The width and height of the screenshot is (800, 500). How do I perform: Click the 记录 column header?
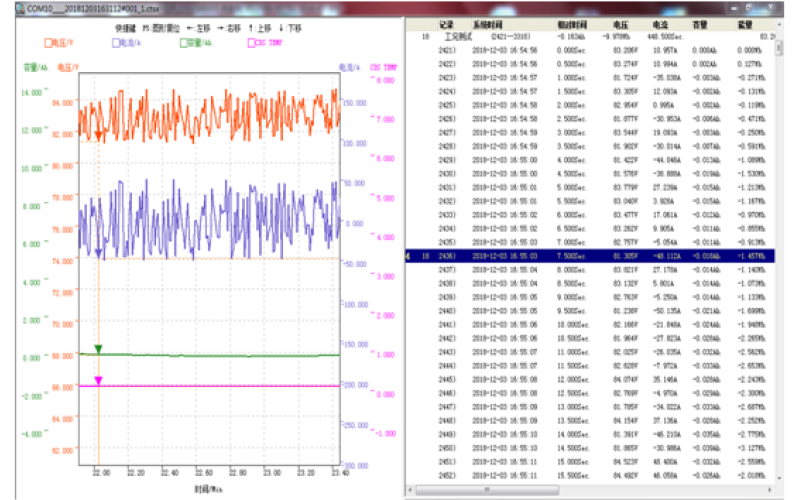pos(446,24)
